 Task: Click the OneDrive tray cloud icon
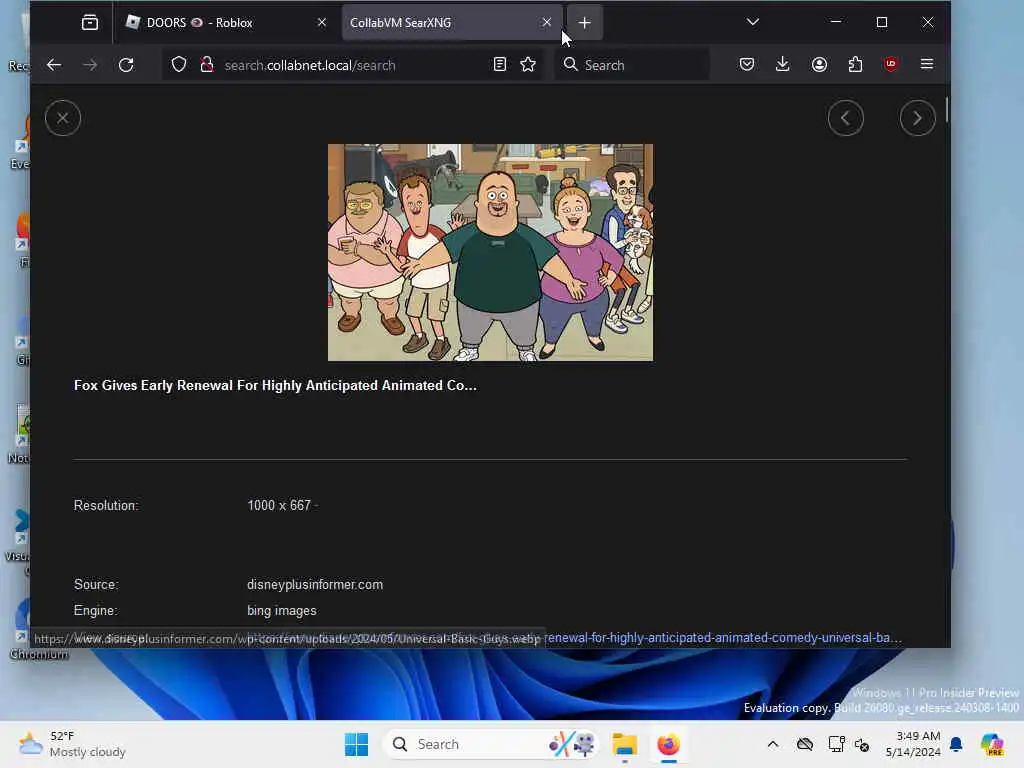[x=805, y=744]
